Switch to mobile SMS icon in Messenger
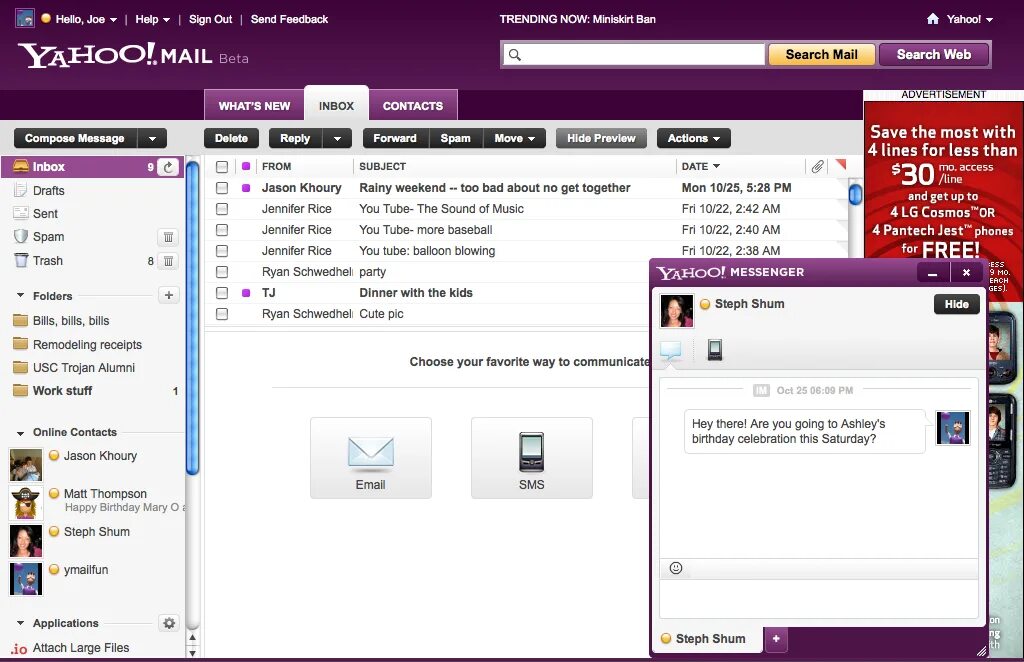The height and width of the screenshot is (662, 1024). [x=714, y=351]
